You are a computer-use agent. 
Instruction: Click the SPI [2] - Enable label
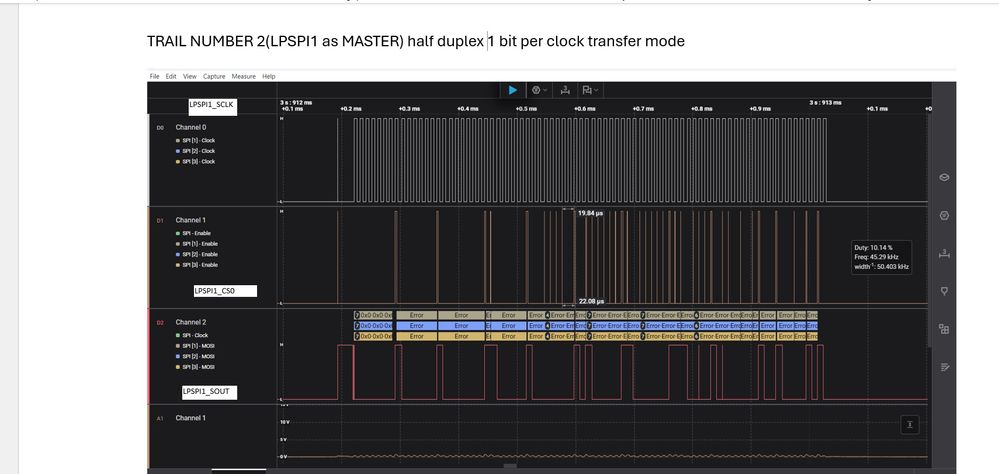[x=200, y=254]
